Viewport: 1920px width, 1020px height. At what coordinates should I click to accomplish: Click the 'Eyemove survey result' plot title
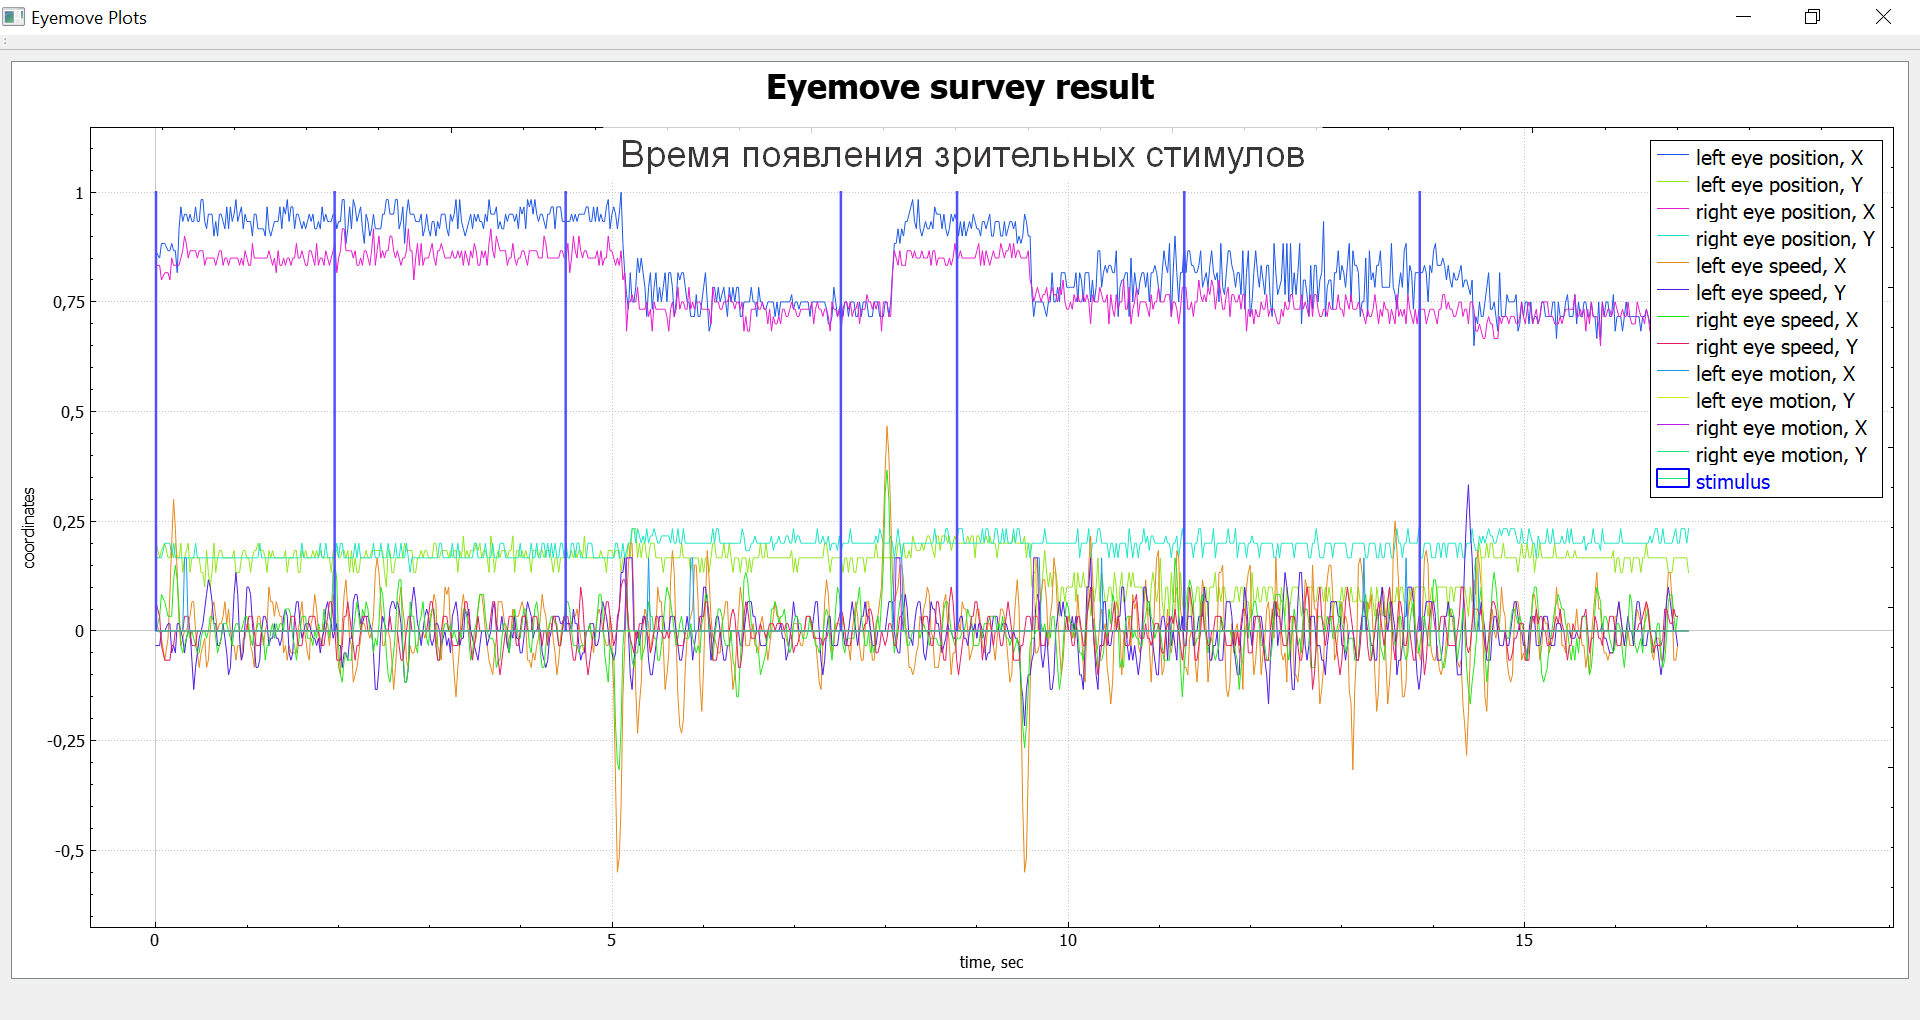click(x=959, y=88)
